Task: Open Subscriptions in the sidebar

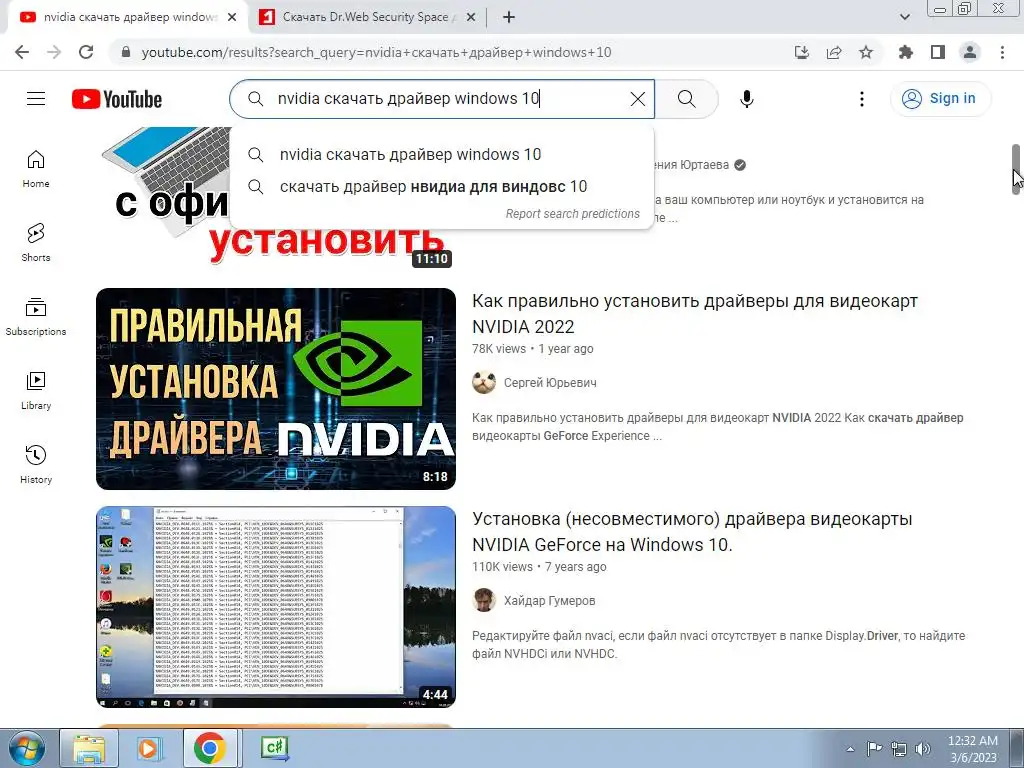Action: click(36, 317)
